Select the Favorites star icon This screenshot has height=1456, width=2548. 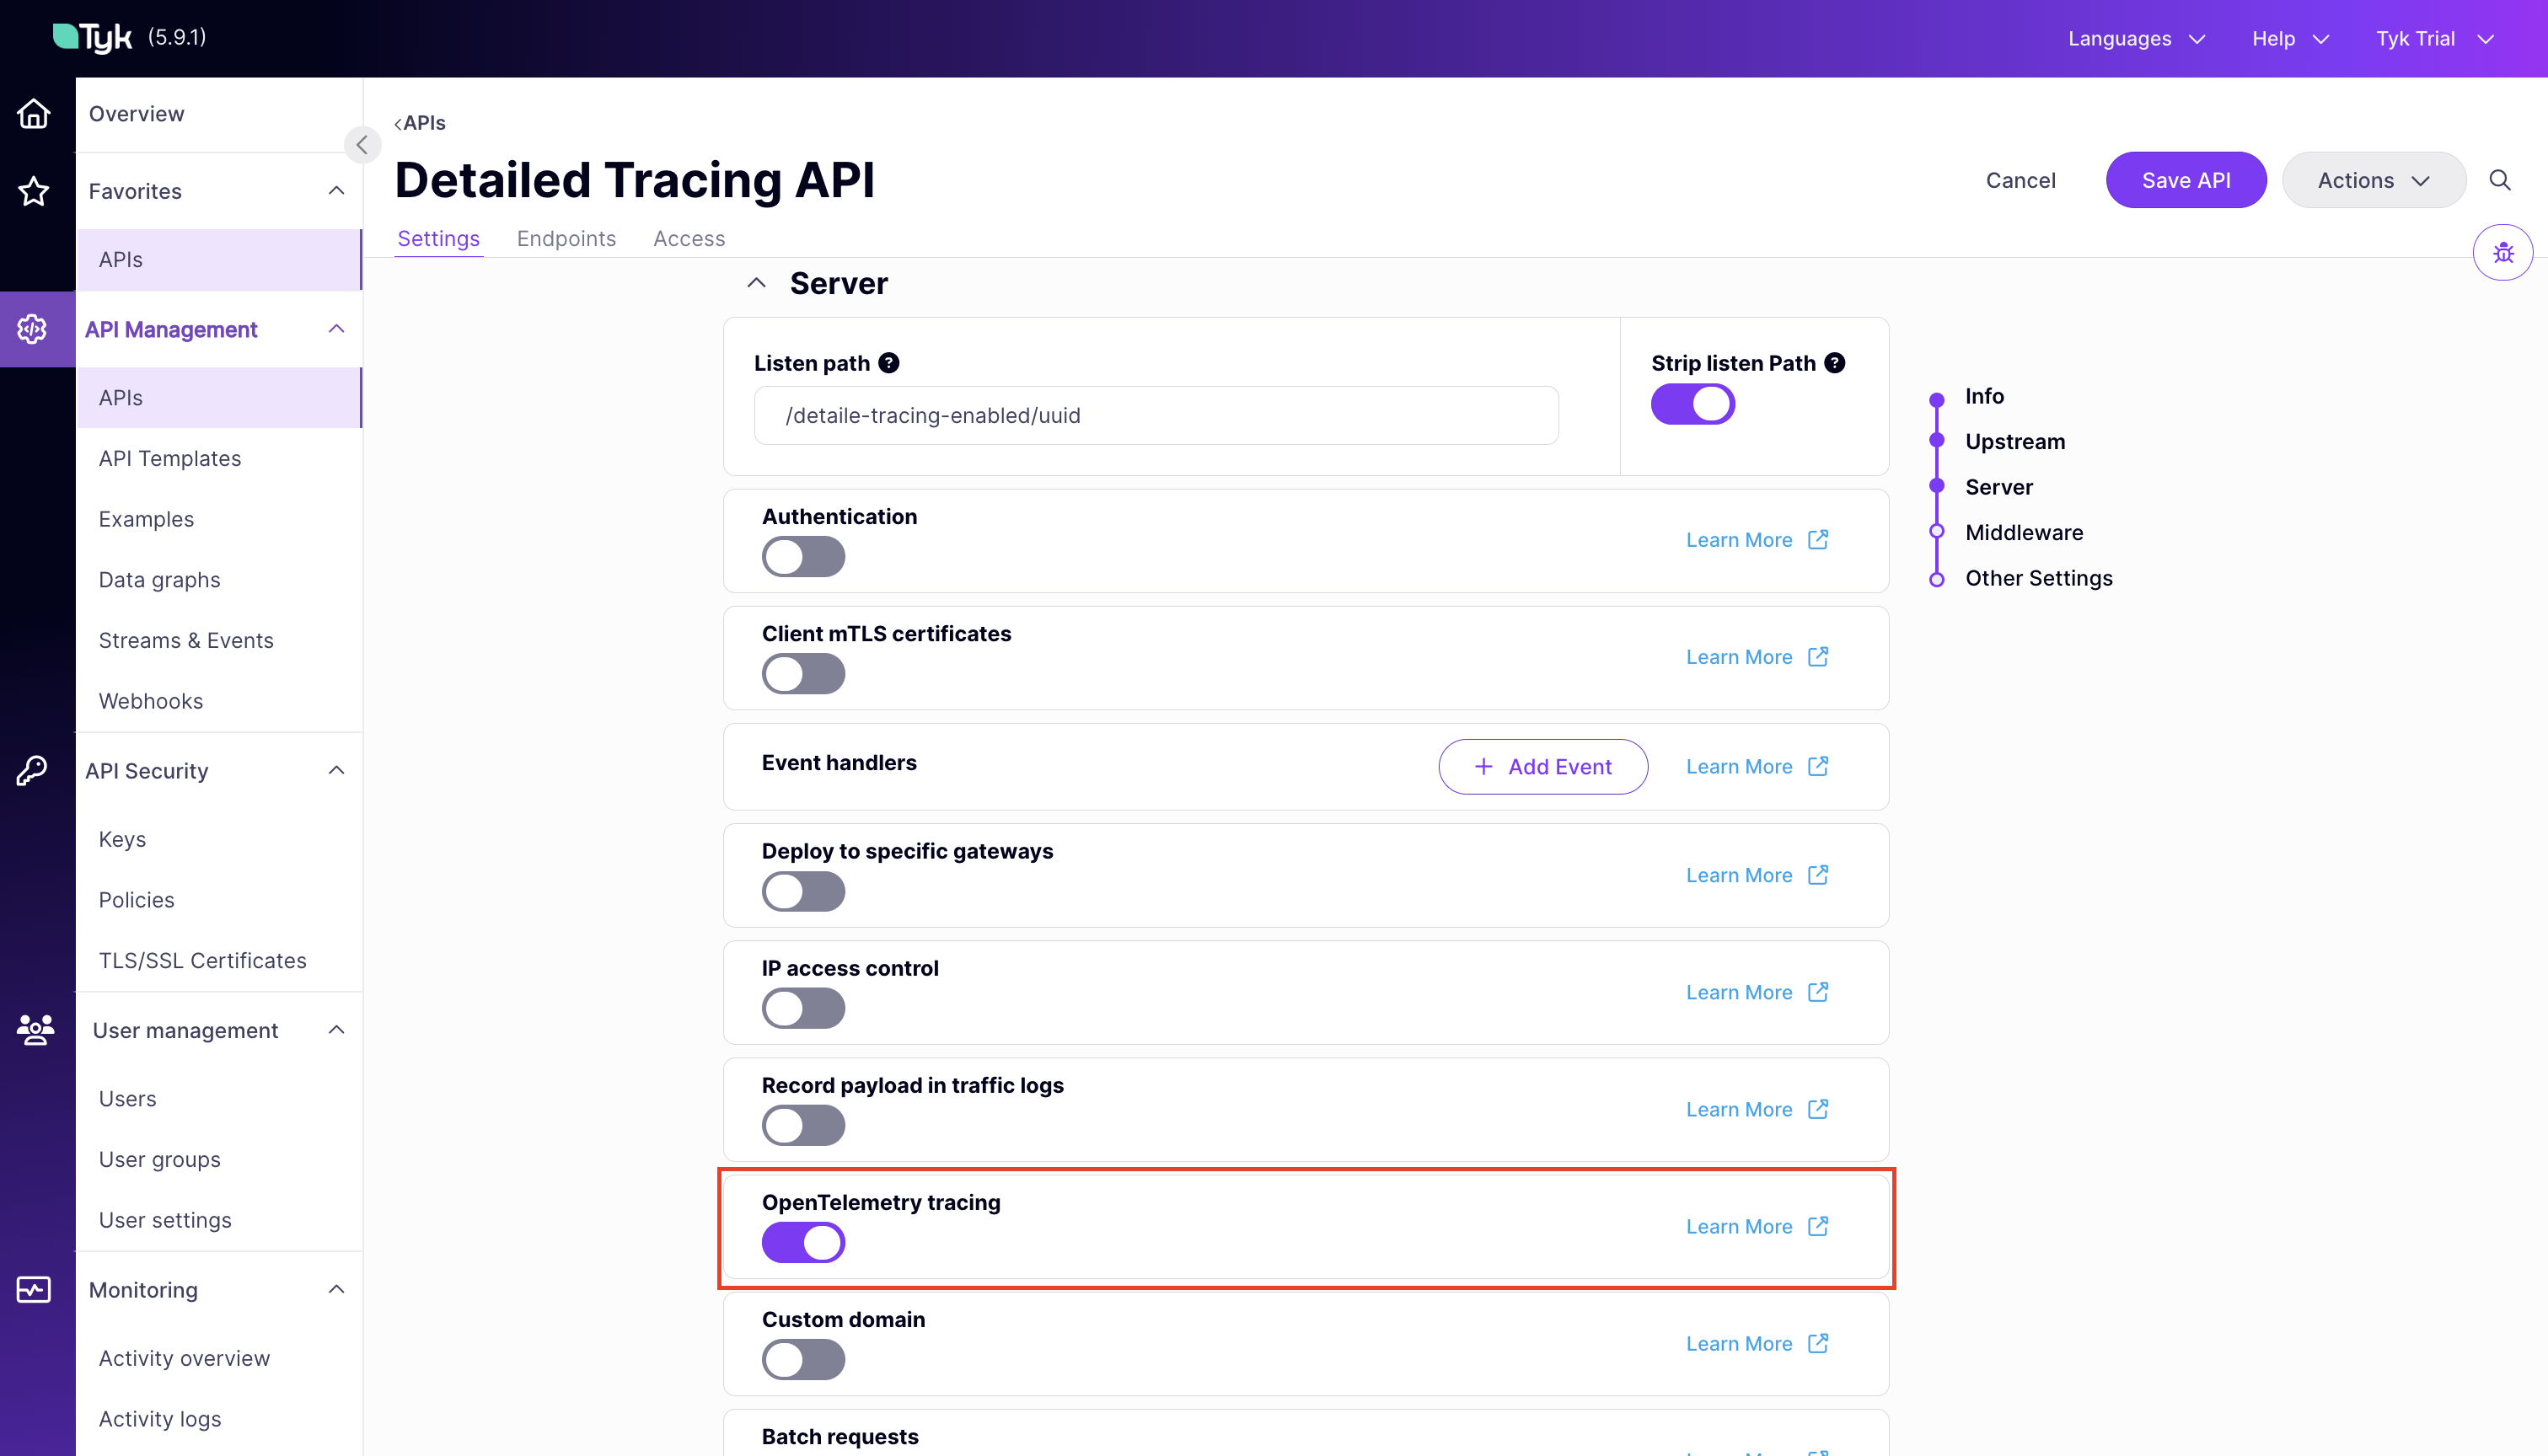pyautogui.click(x=33, y=191)
